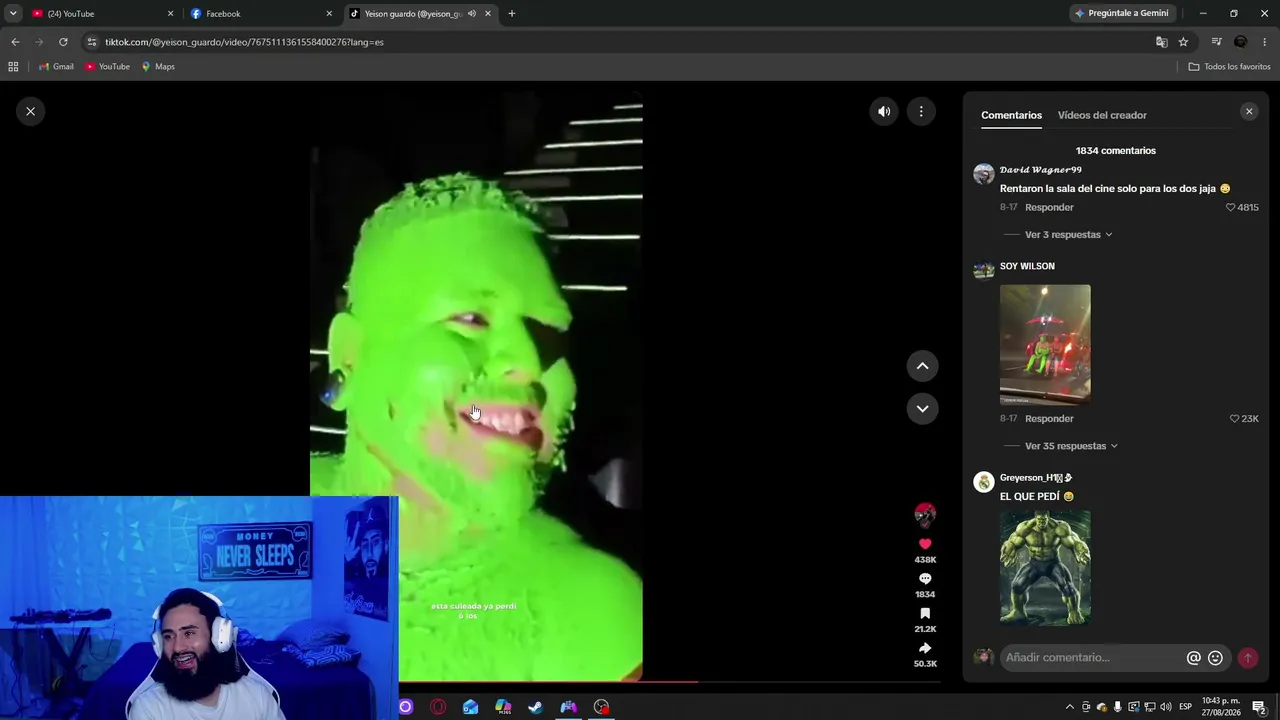Open the Opera browser taskbar icon

point(438,707)
